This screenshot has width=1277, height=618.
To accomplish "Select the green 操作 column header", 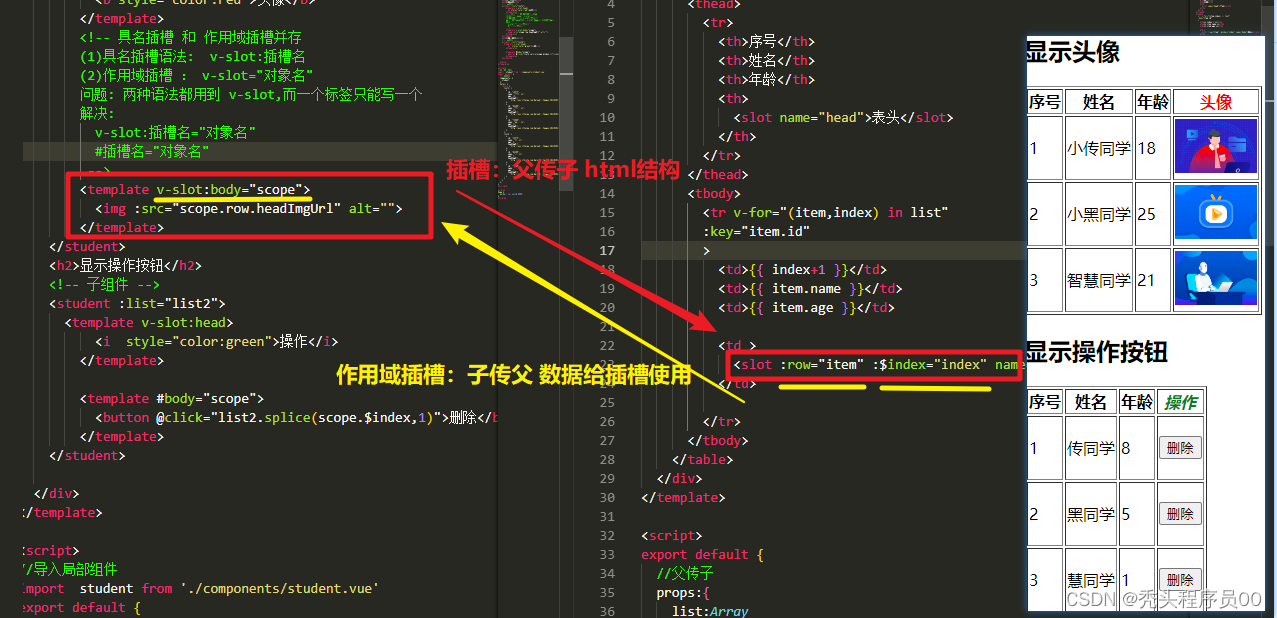I will click(x=1180, y=401).
